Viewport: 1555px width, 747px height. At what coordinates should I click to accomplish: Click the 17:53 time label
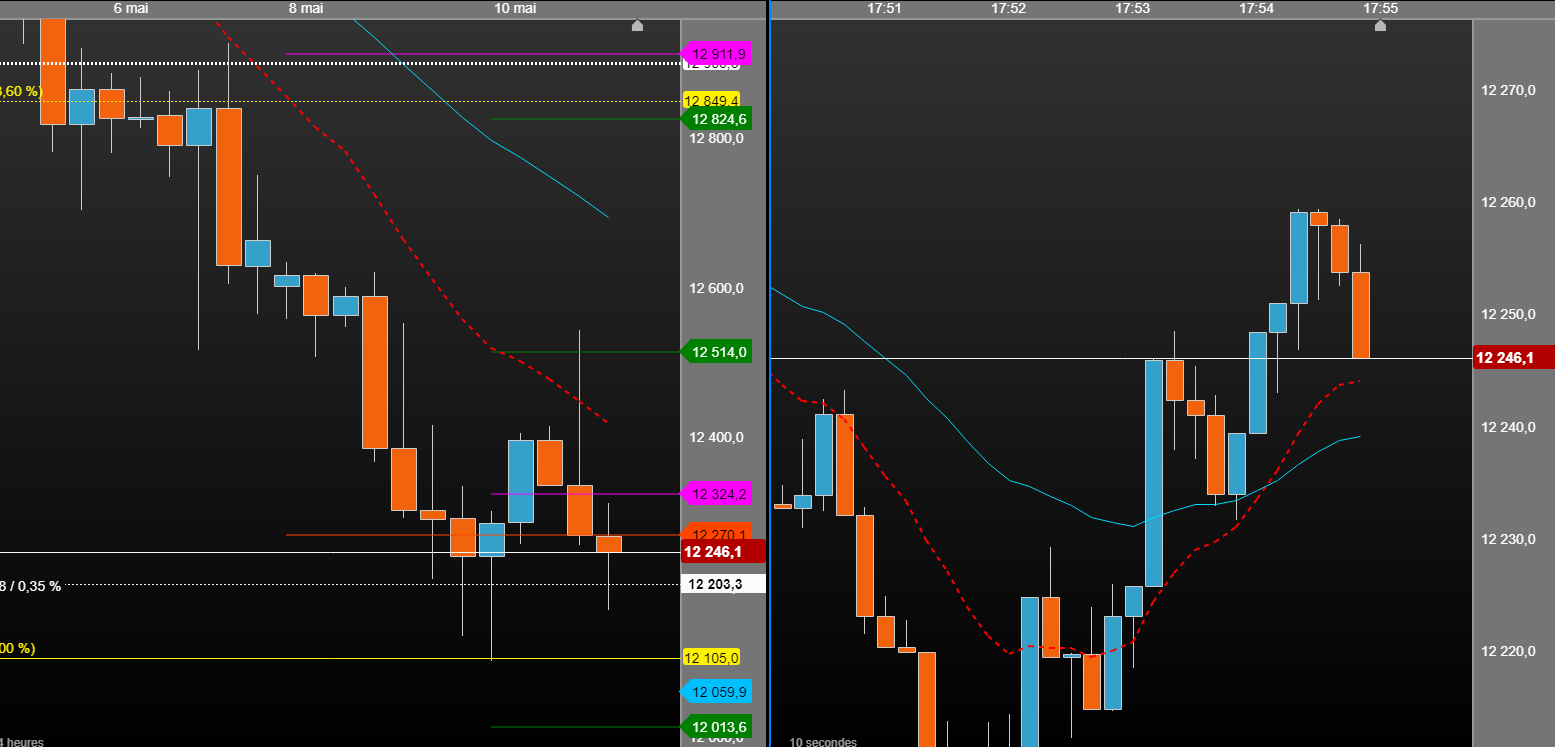tap(1133, 8)
